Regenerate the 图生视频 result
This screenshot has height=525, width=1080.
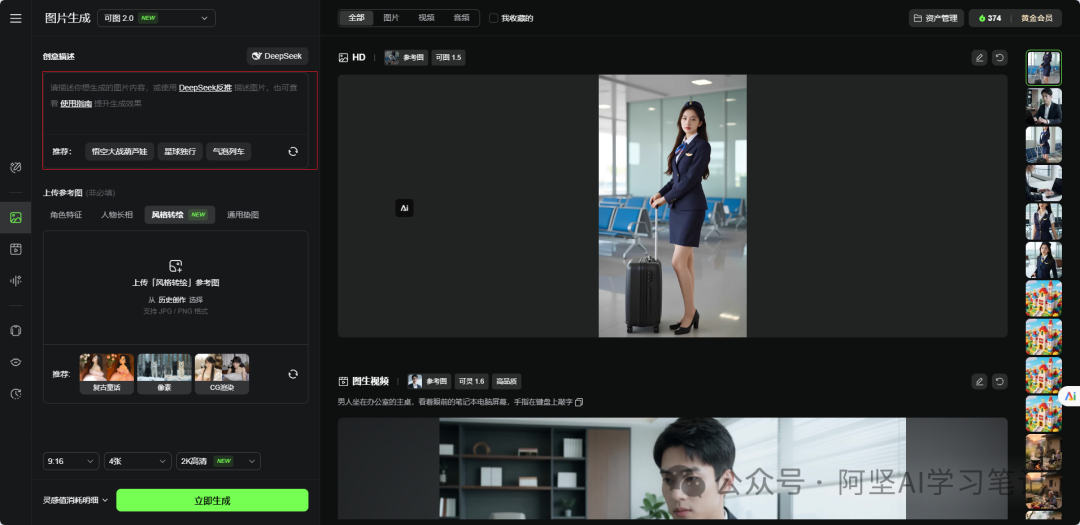(x=999, y=381)
